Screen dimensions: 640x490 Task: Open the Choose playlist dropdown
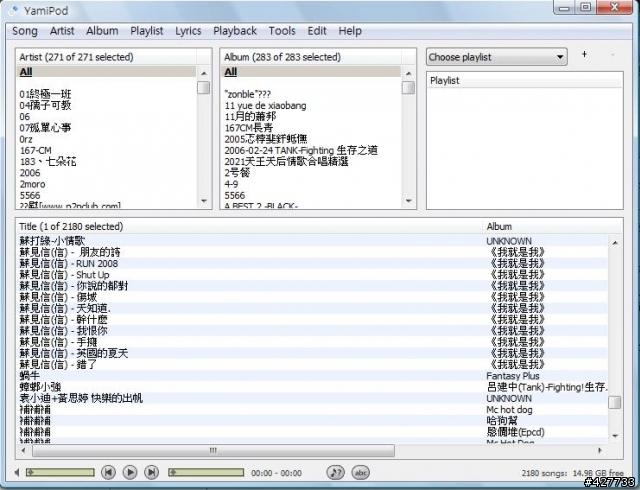[497, 57]
